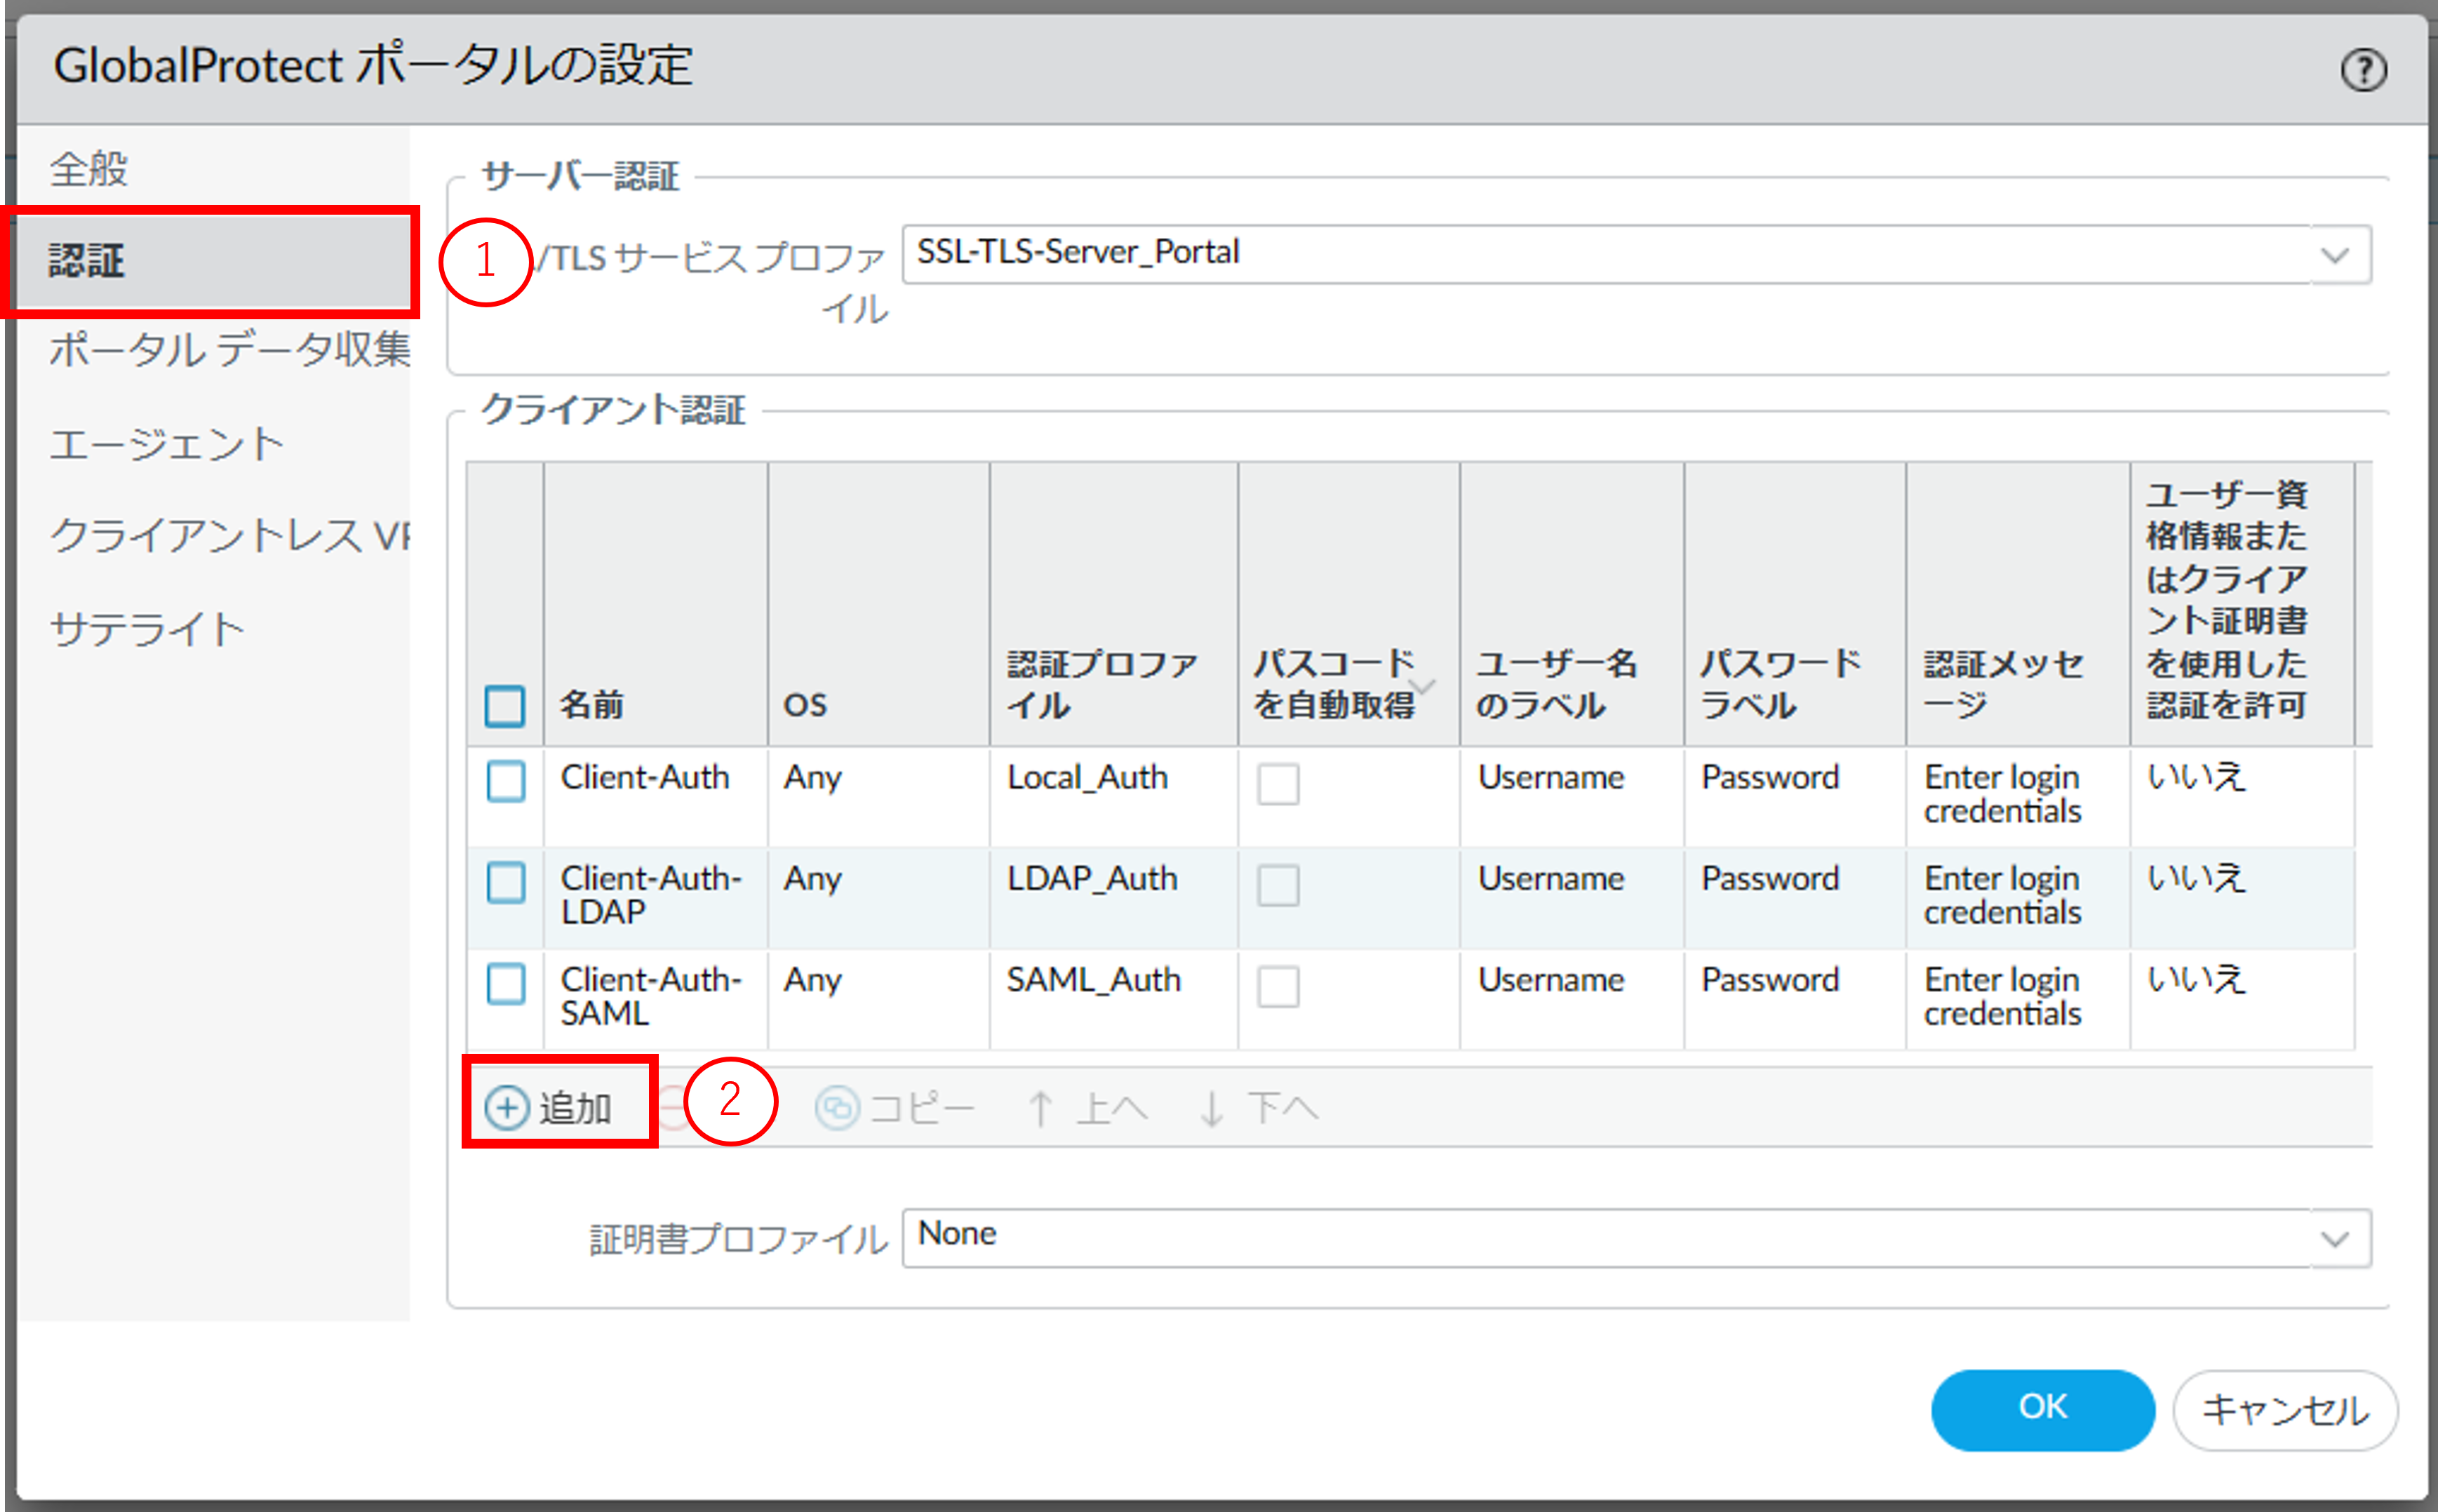The height and width of the screenshot is (1512, 2438).
Task: Open the エージェント tab
Action: tap(167, 444)
